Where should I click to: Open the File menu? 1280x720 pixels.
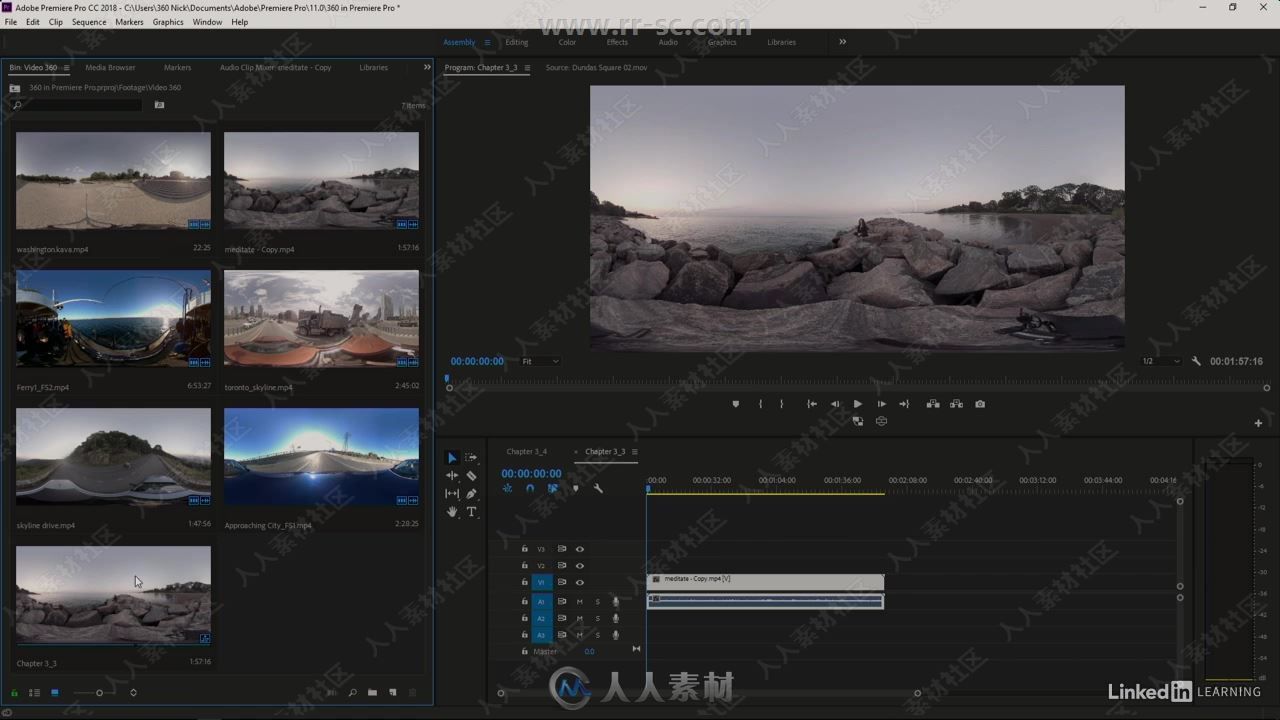pyautogui.click(x=11, y=22)
